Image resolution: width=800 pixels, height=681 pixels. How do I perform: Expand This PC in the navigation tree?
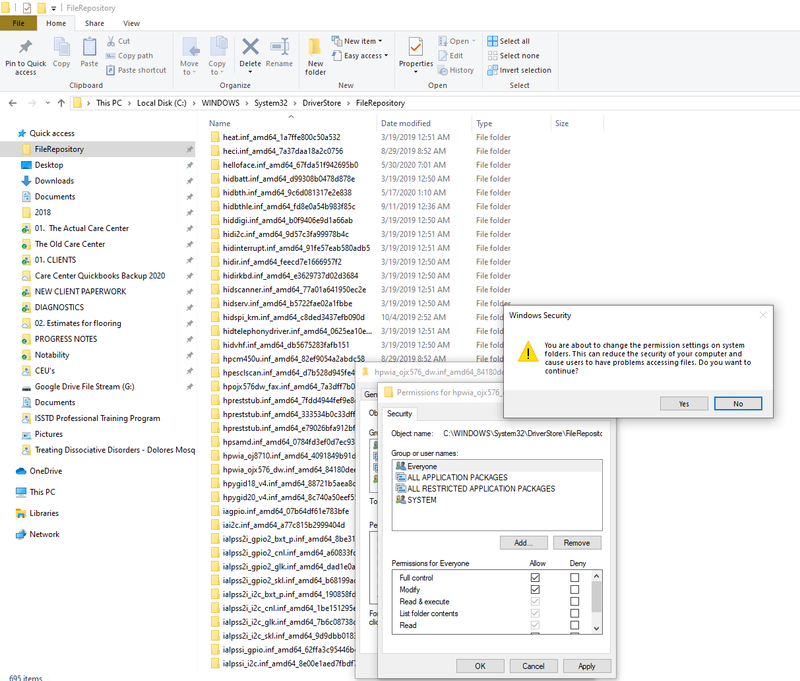point(9,492)
